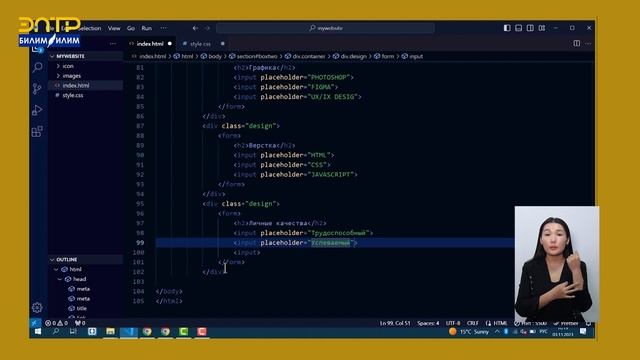Toggle the primary side bar layout icon
640x360 pixels.
507,28
